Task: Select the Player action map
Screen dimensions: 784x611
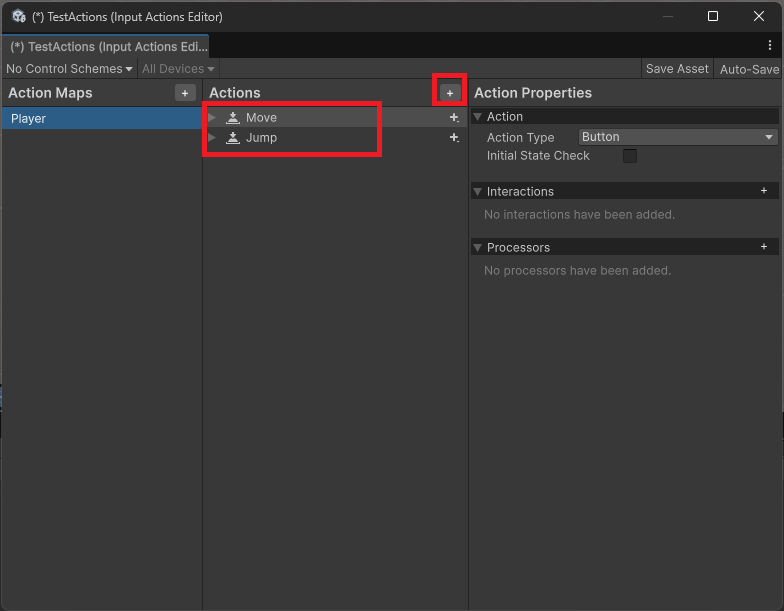Action: coord(101,119)
